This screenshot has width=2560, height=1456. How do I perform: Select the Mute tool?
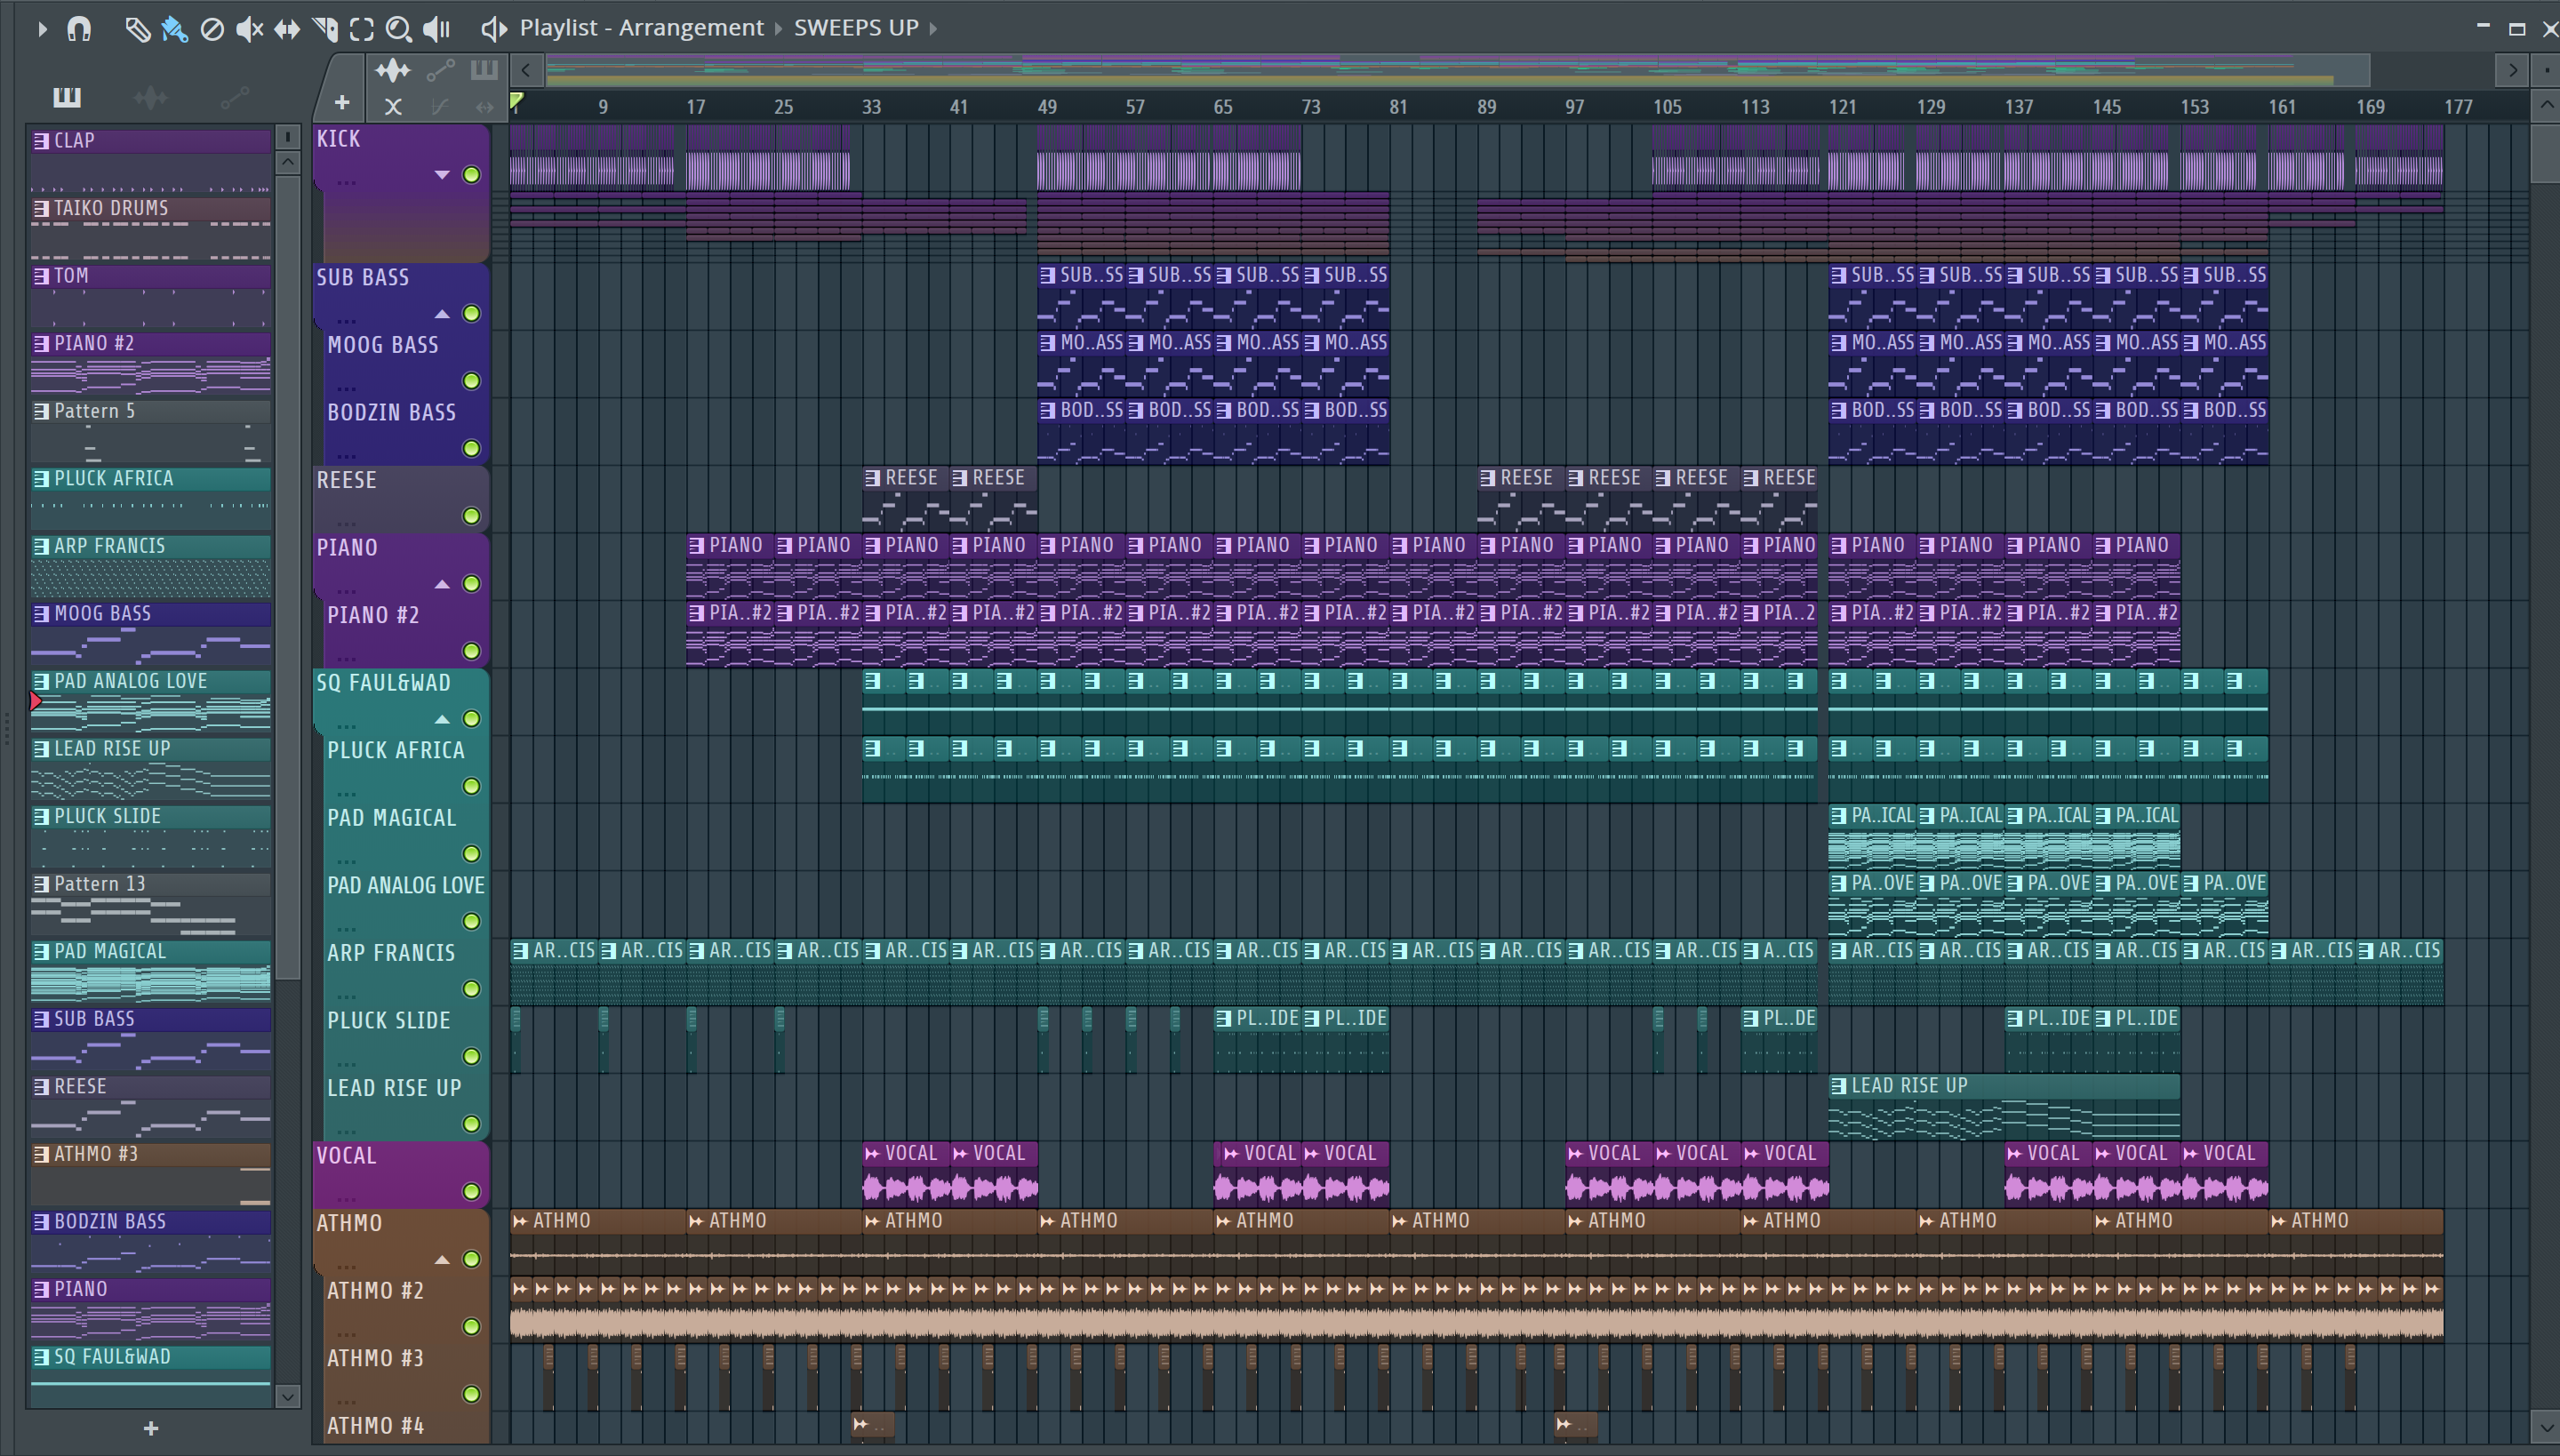point(249,29)
